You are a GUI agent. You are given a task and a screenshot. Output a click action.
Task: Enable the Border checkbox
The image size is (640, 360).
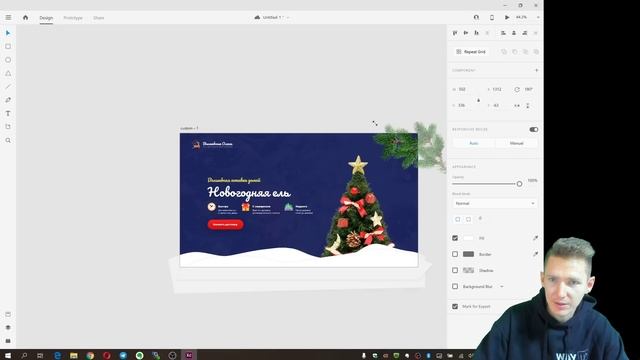[455, 254]
